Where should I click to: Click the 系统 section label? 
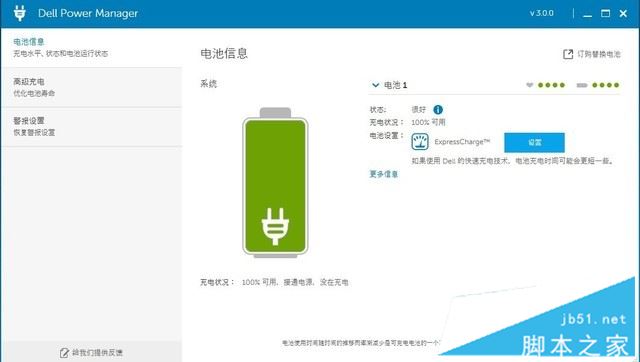(x=209, y=84)
